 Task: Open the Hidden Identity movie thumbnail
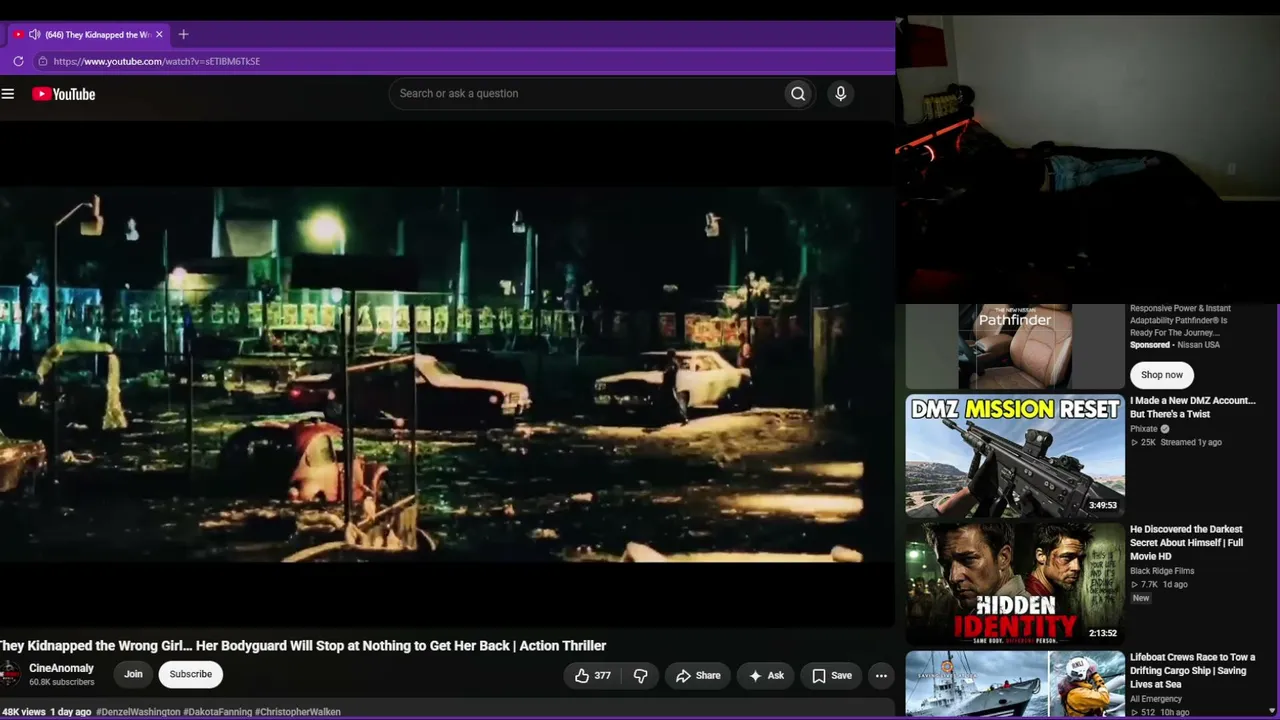1015,584
